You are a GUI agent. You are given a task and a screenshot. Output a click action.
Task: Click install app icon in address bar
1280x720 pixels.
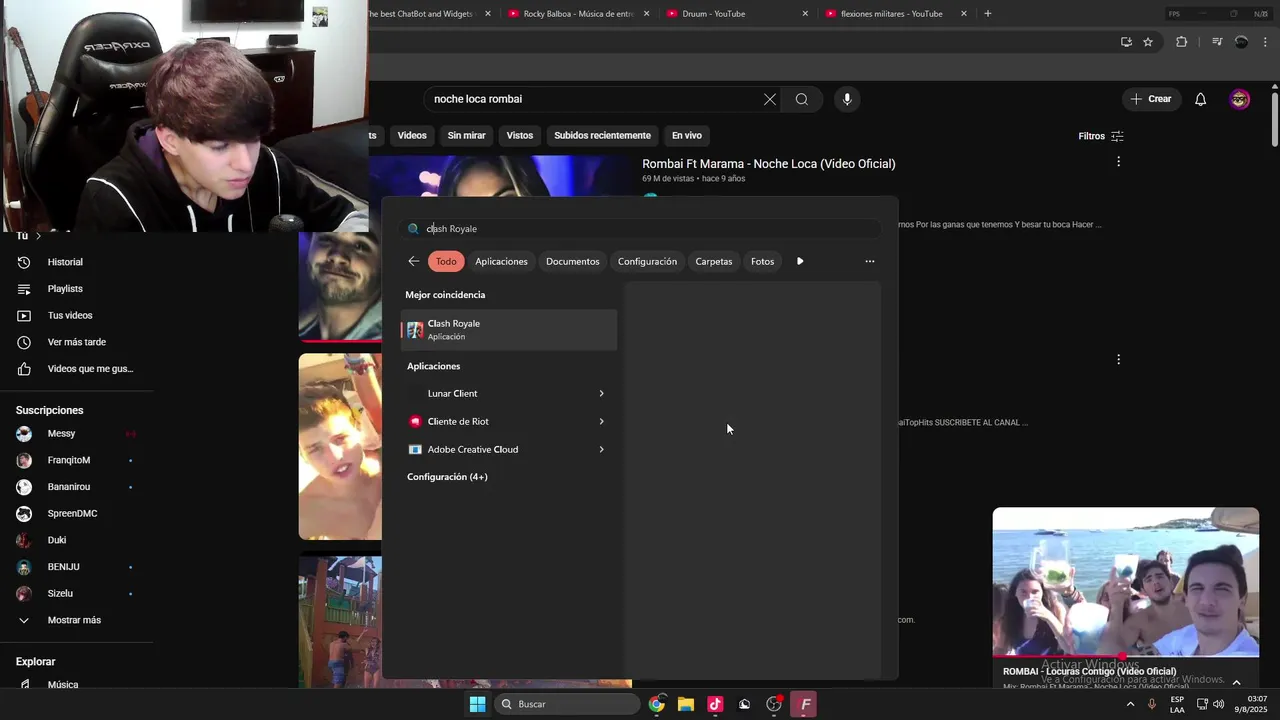pos(1126,42)
